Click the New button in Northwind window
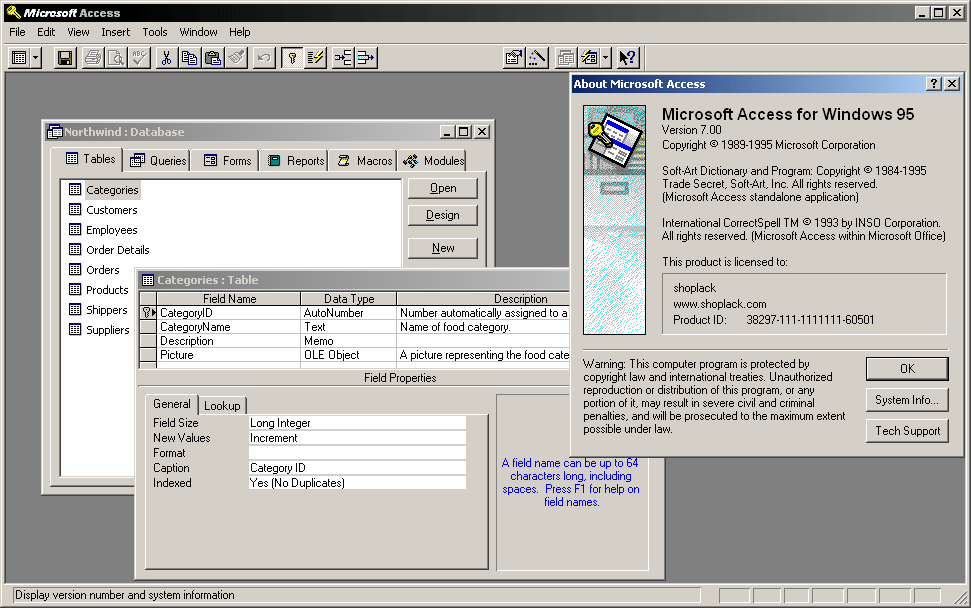Viewport: 971px width, 608px height. tap(443, 248)
